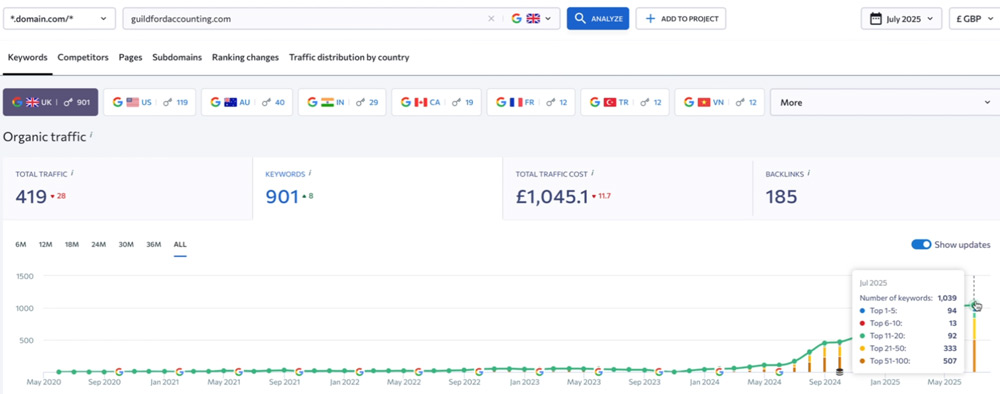Click info icon beside Backlinks

pos(809,172)
